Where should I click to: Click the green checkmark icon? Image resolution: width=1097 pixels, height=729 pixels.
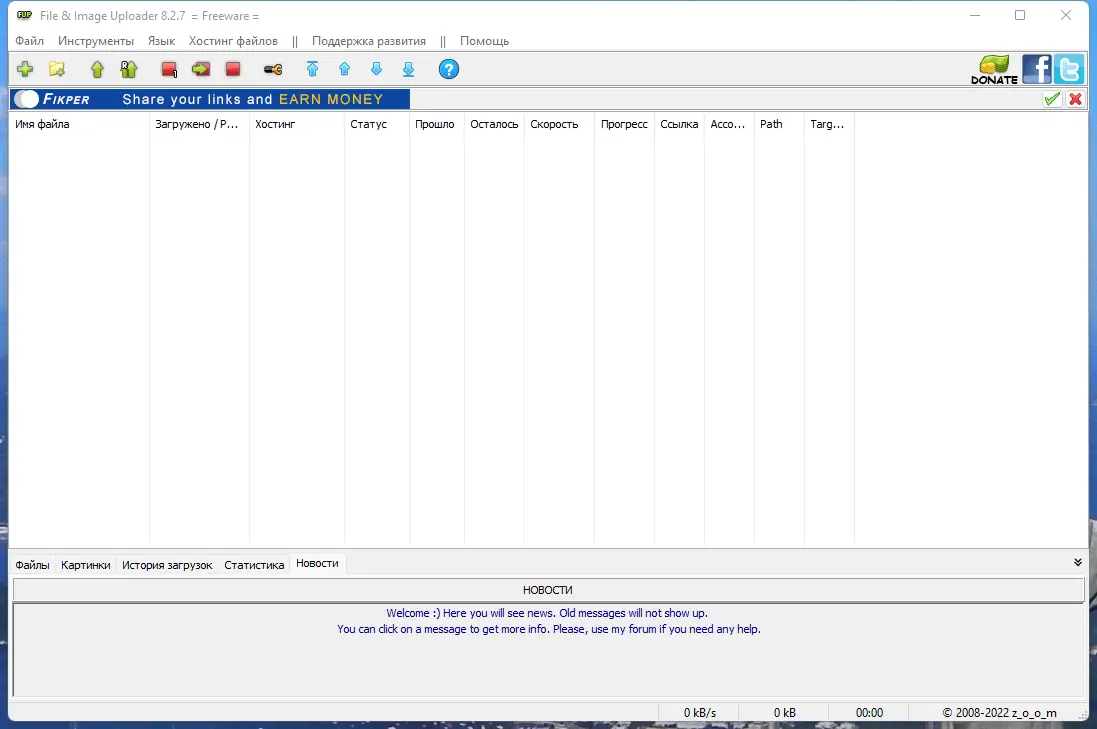coord(1052,99)
